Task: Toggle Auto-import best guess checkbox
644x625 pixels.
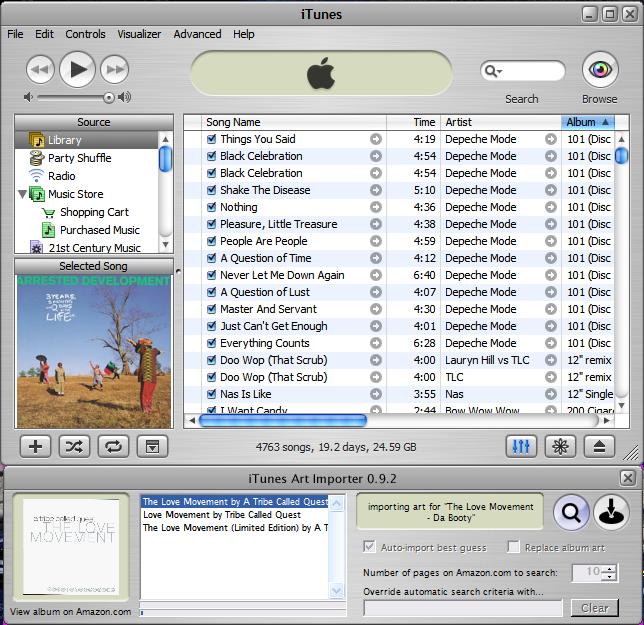Action: click(370, 547)
